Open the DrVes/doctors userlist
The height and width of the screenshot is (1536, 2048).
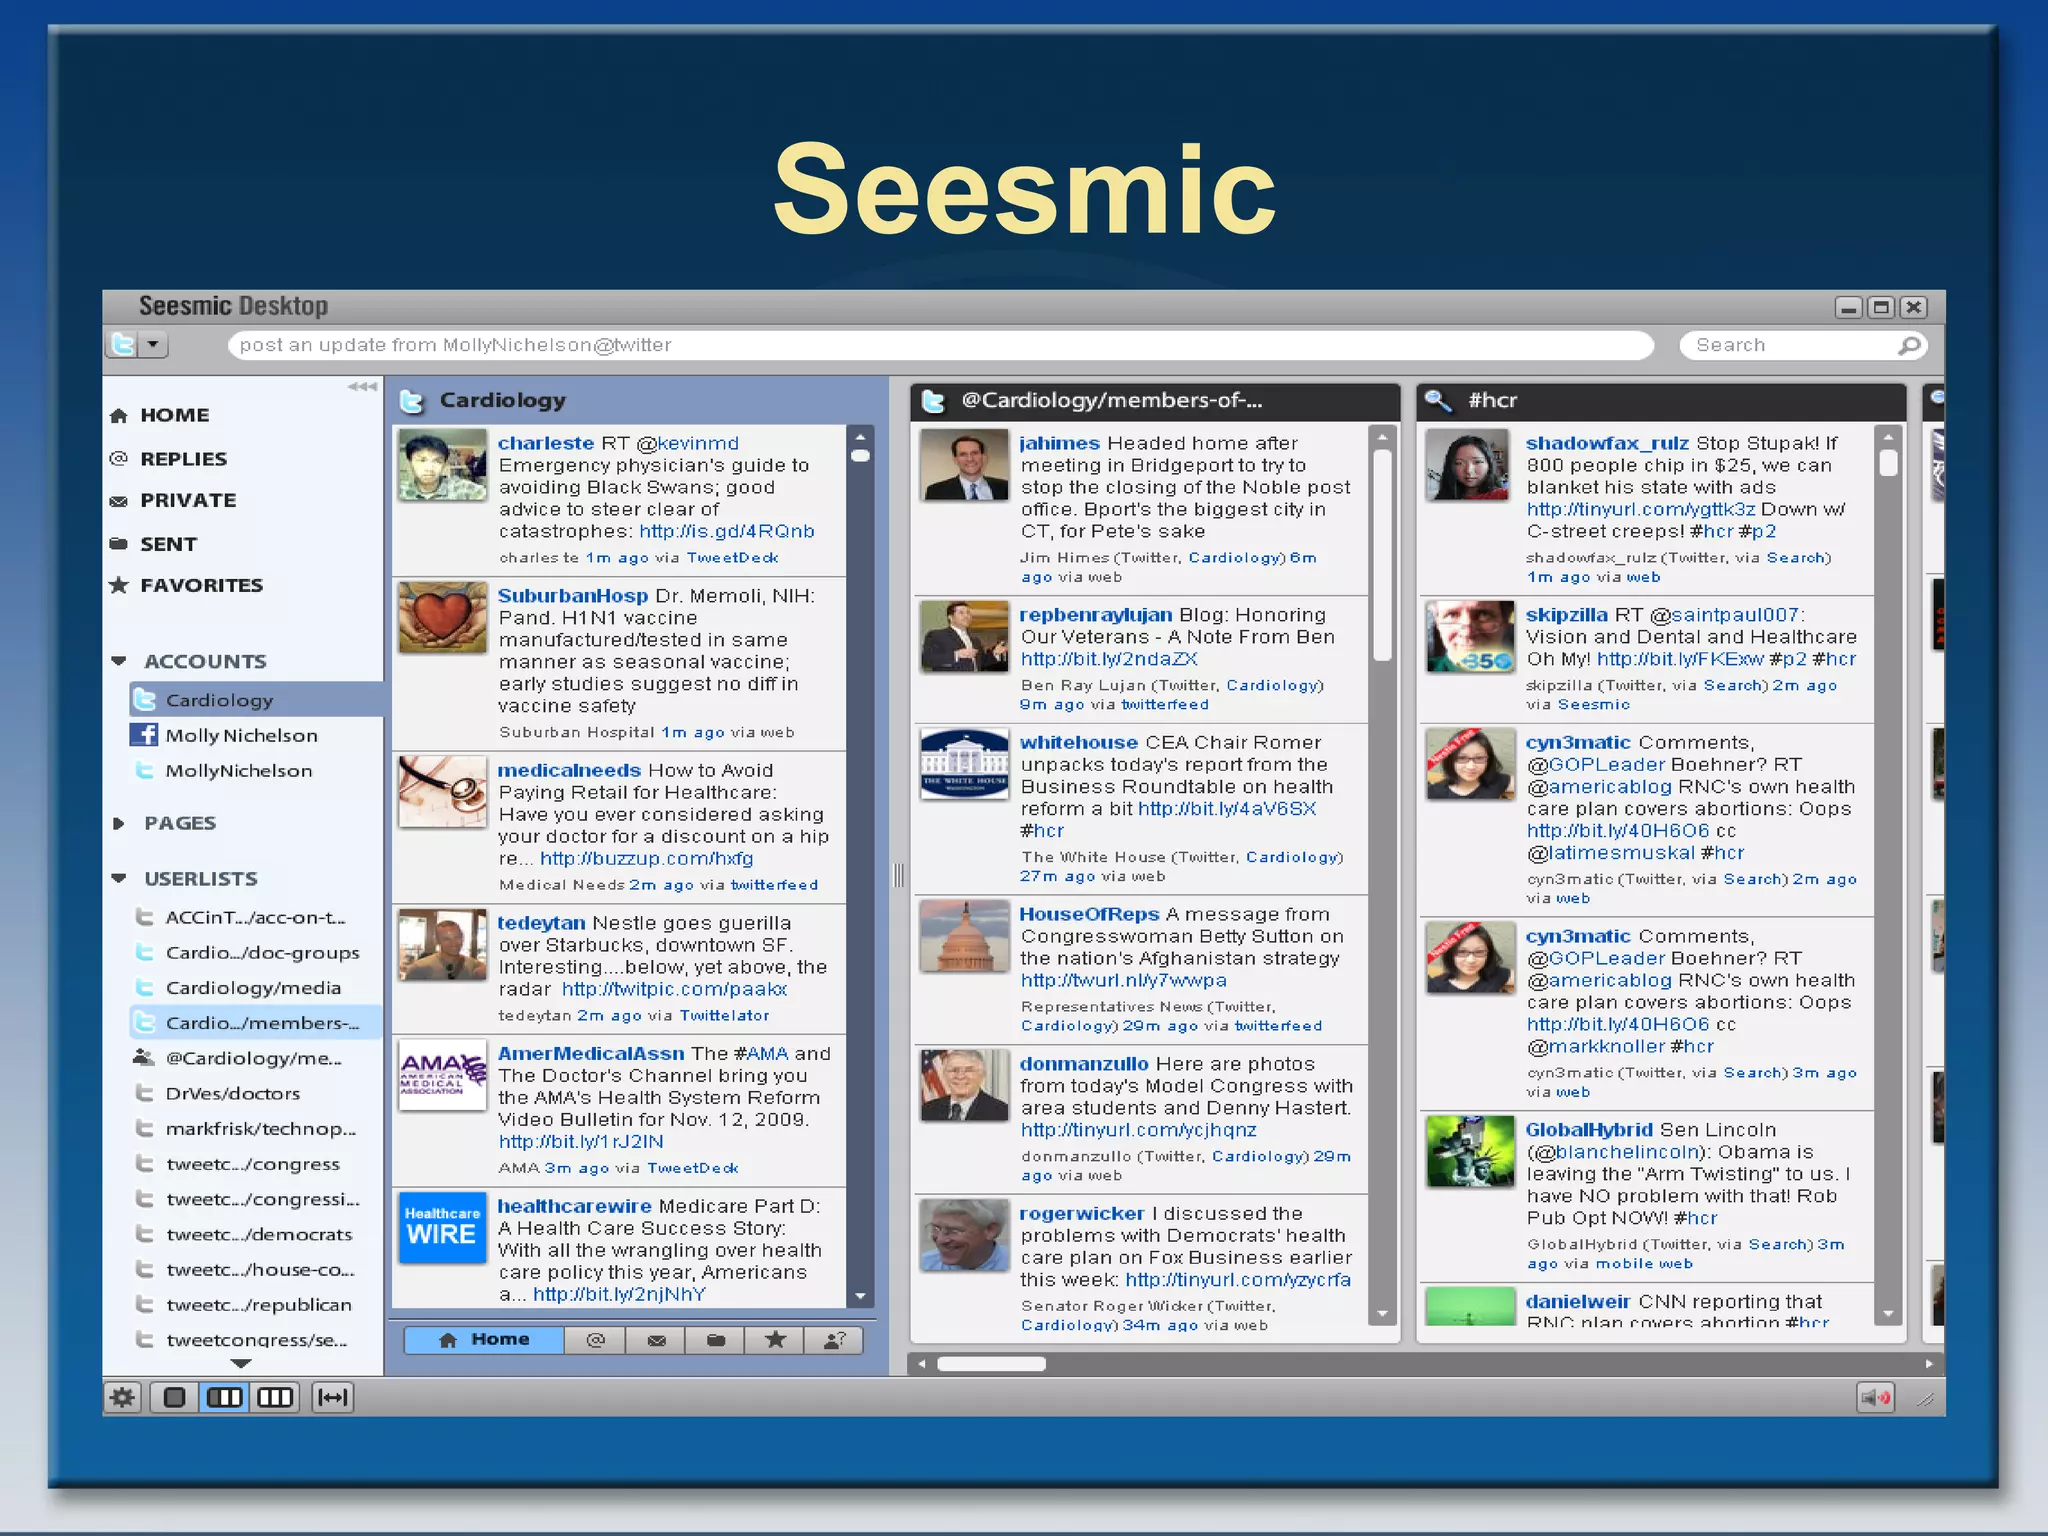[232, 1094]
